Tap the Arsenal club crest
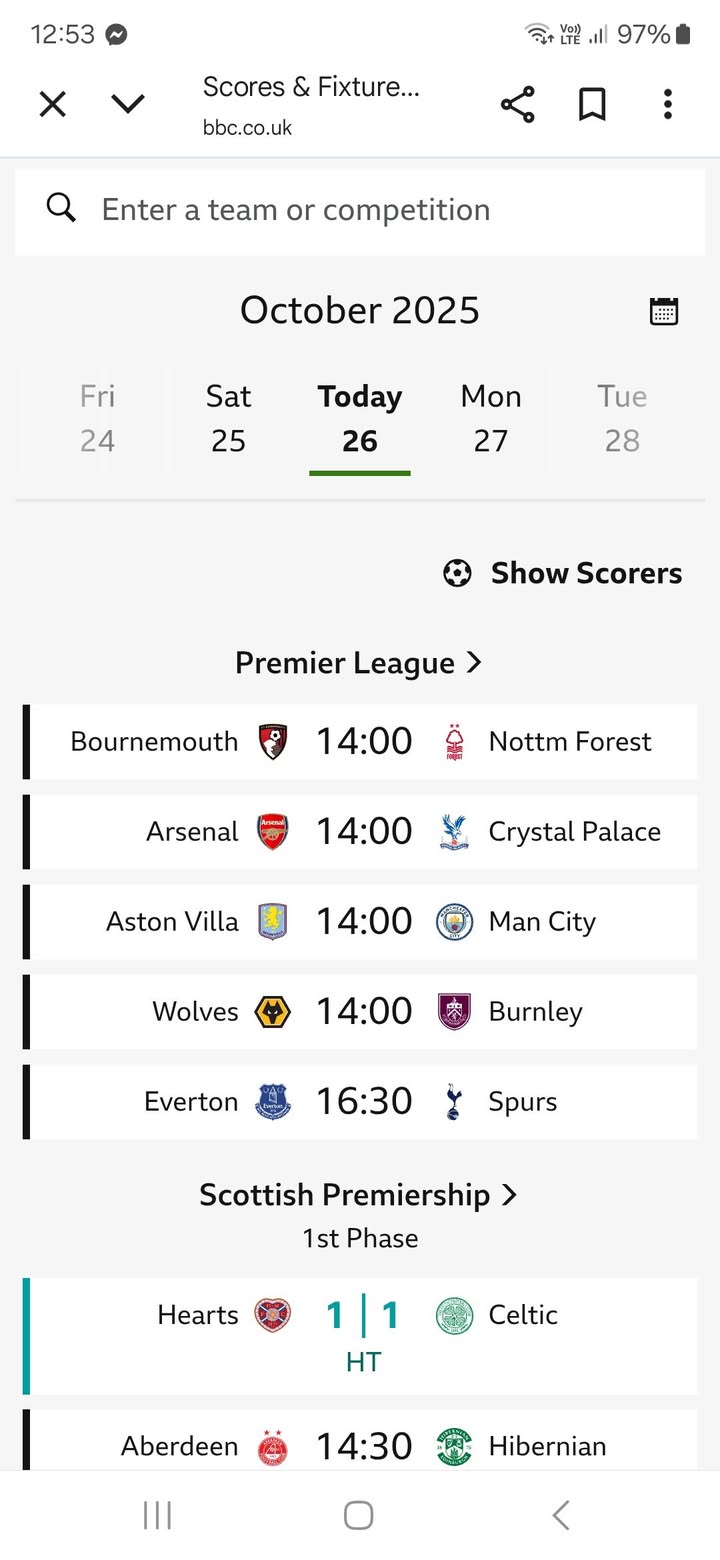The width and height of the screenshot is (720, 1560). pos(273,832)
